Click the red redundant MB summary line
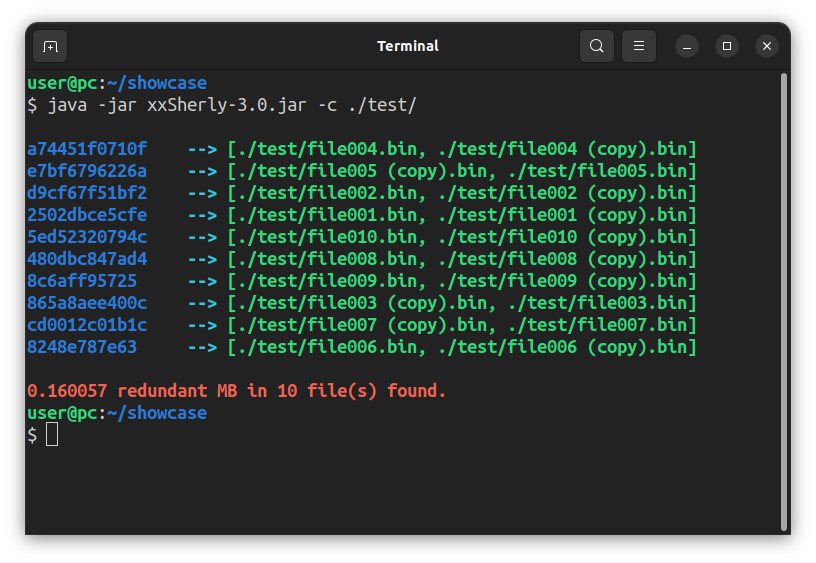 click(237, 391)
